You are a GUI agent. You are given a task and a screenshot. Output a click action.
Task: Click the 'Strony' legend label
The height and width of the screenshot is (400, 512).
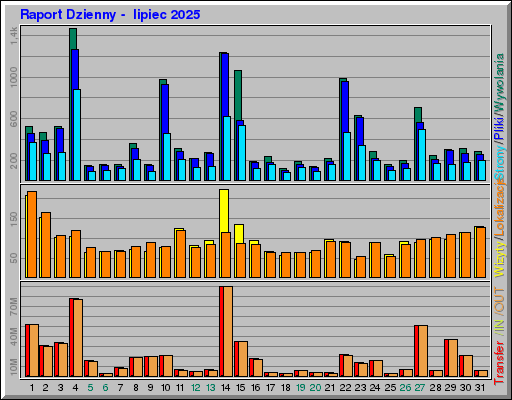coord(500,162)
